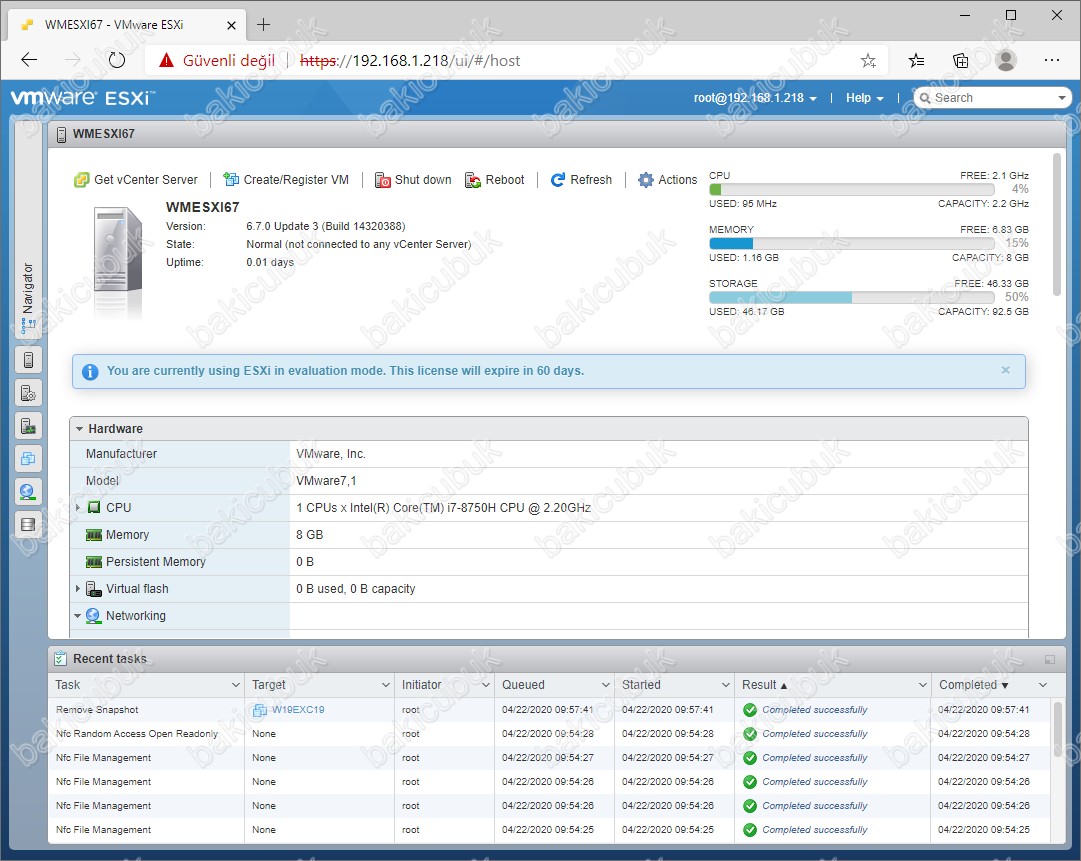Screen dimensions: 1081x861
Task: Close the WMESXI67 browser tab
Action: (x=232, y=26)
